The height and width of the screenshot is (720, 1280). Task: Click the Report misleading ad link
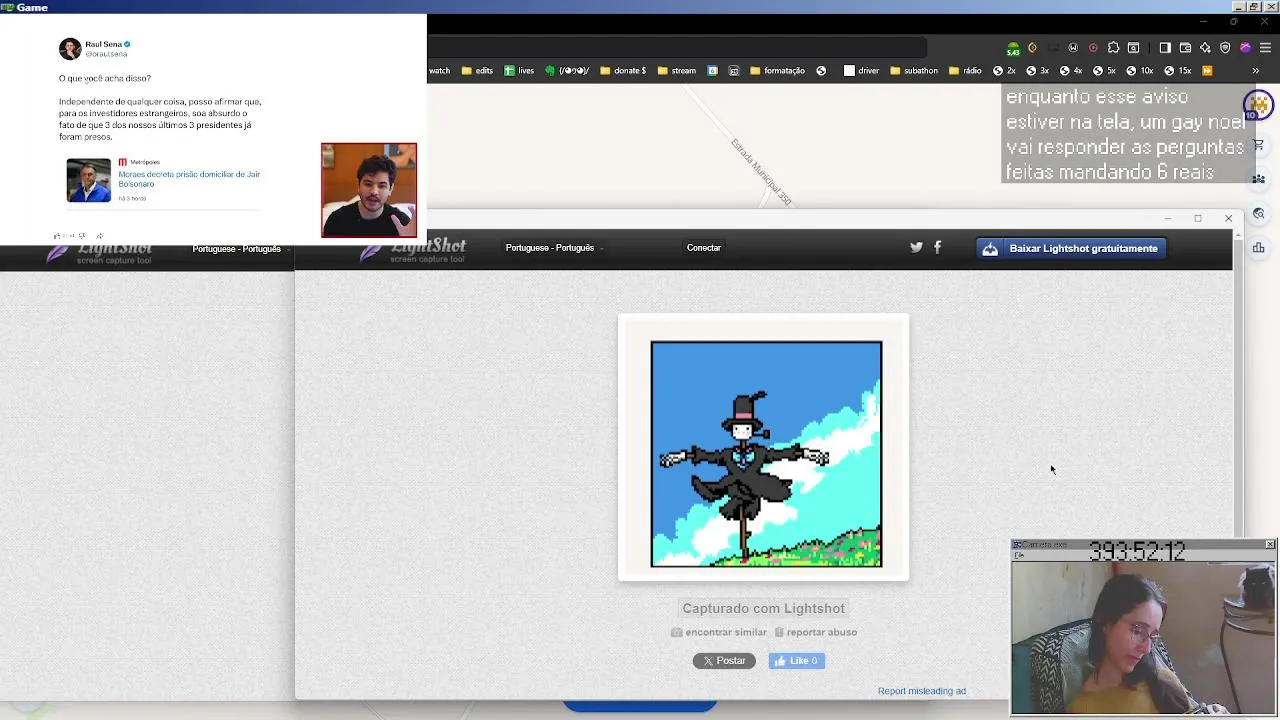pyautogui.click(x=921, y=691)
